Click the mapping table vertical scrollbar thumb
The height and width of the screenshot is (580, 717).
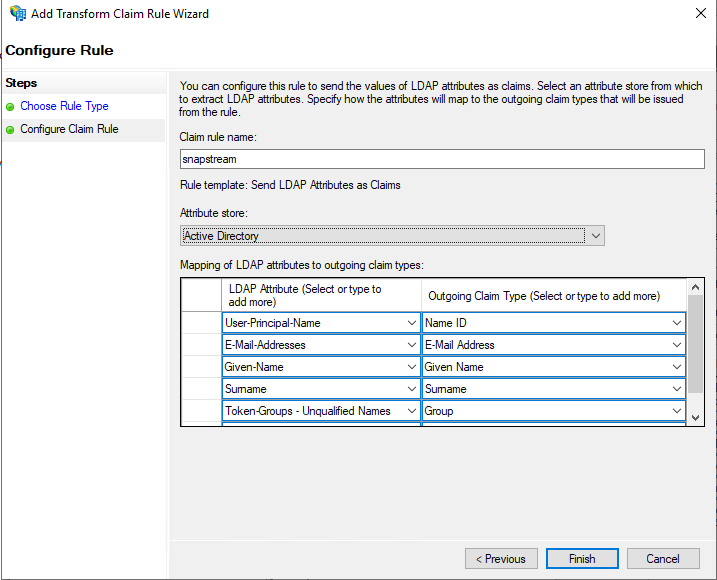pyautogui.click(x=696, y=344)
